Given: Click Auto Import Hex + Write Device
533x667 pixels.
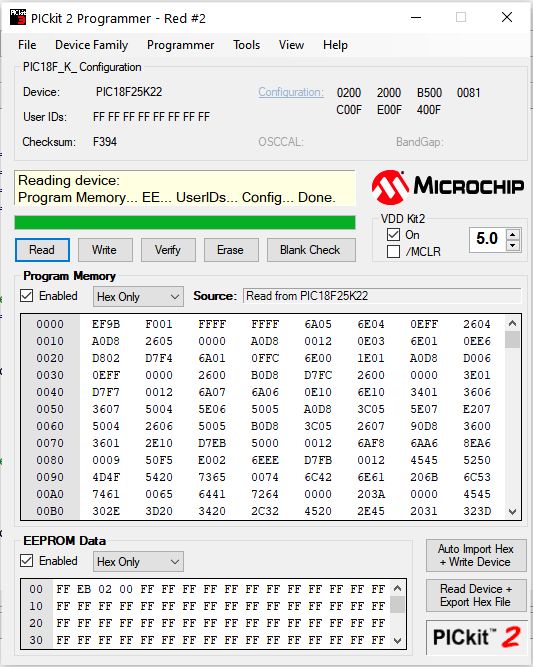Looking at the screenshot, I should (x=476, y=556).
